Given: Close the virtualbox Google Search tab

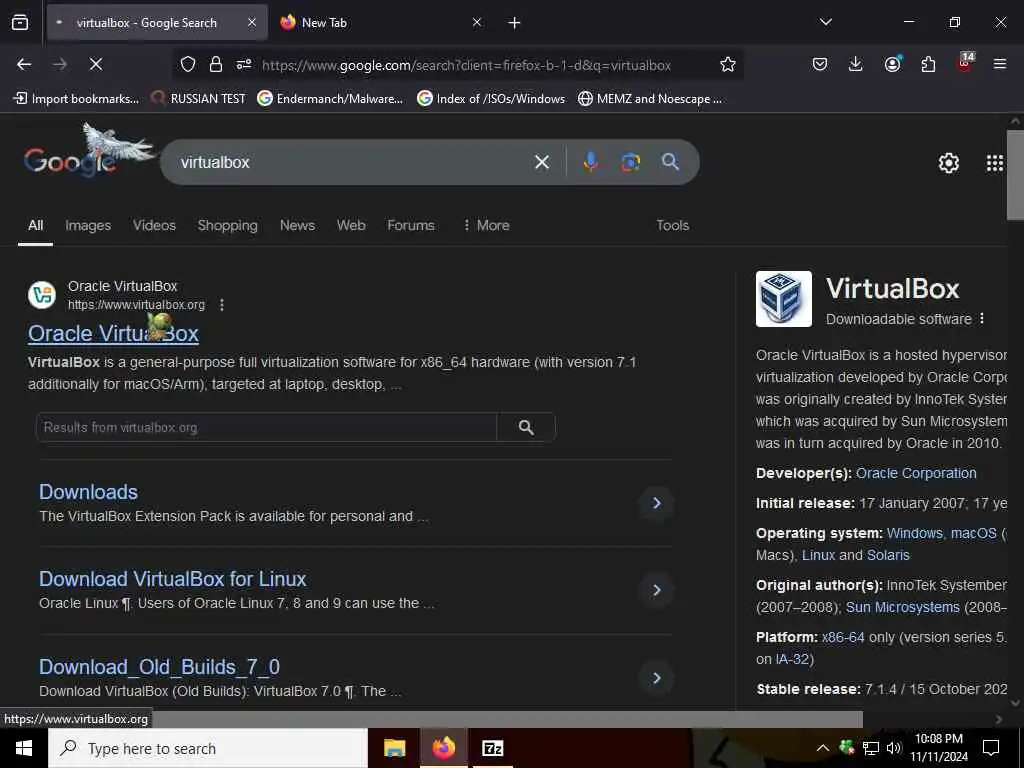Looking at the screenshot, I should point(252,22).
